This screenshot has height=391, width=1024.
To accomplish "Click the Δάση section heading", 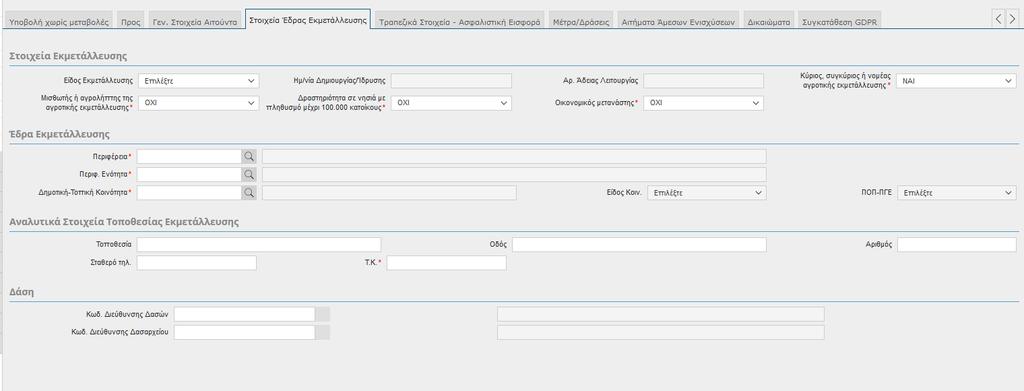I will coord(22,292).
